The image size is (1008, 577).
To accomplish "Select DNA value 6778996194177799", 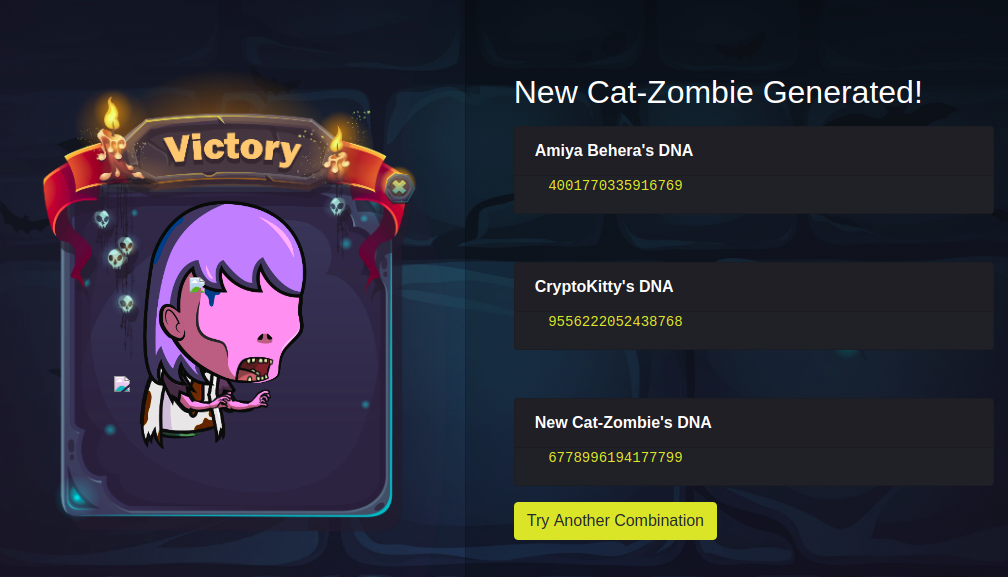I will pyautogui.click(x=615, y=457).
